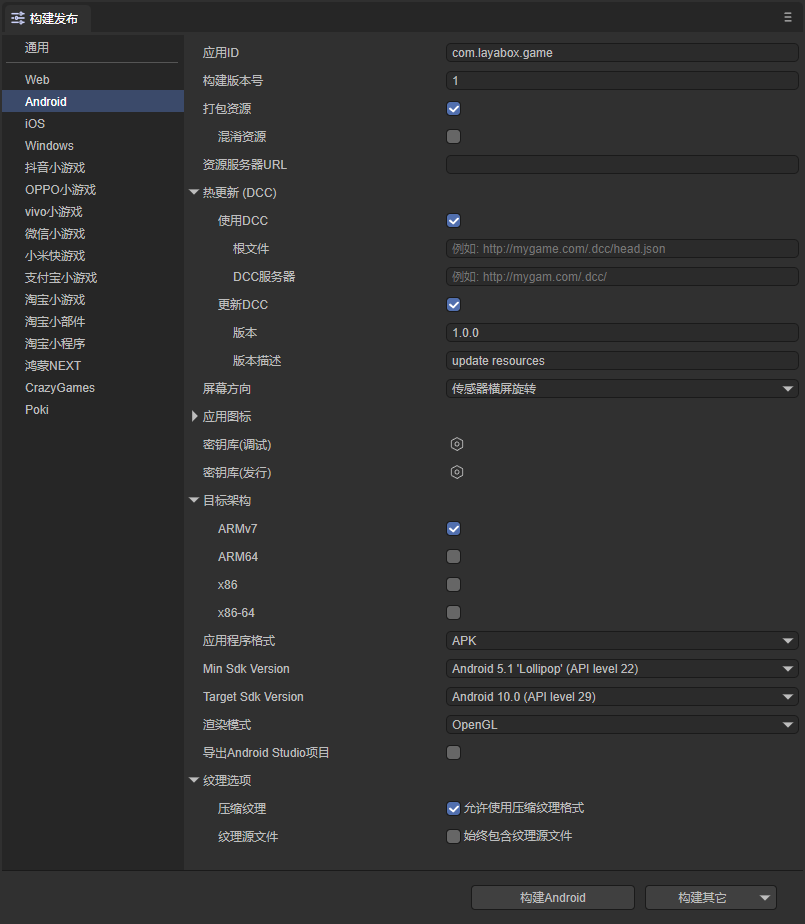Switch to the 构建发布 tab

(47, 18)
